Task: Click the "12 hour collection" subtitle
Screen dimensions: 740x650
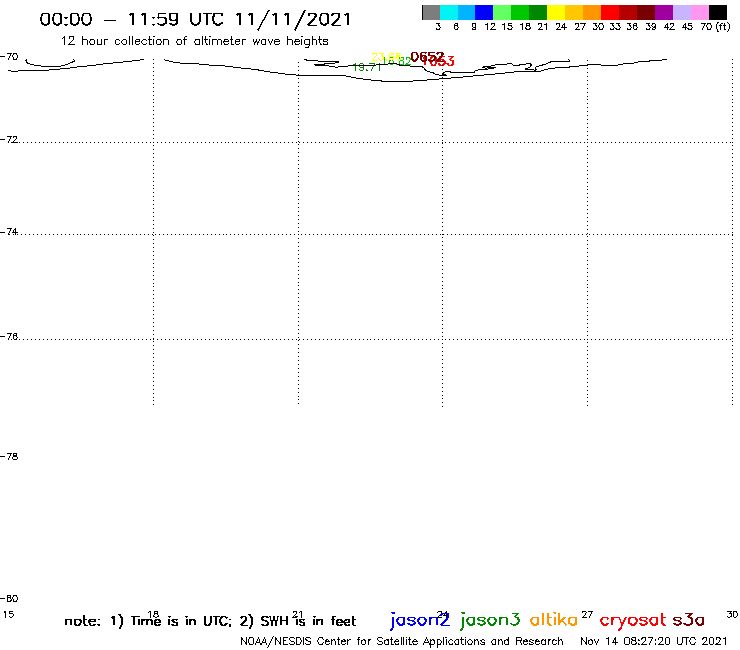Action: click(x=194, y=41)
